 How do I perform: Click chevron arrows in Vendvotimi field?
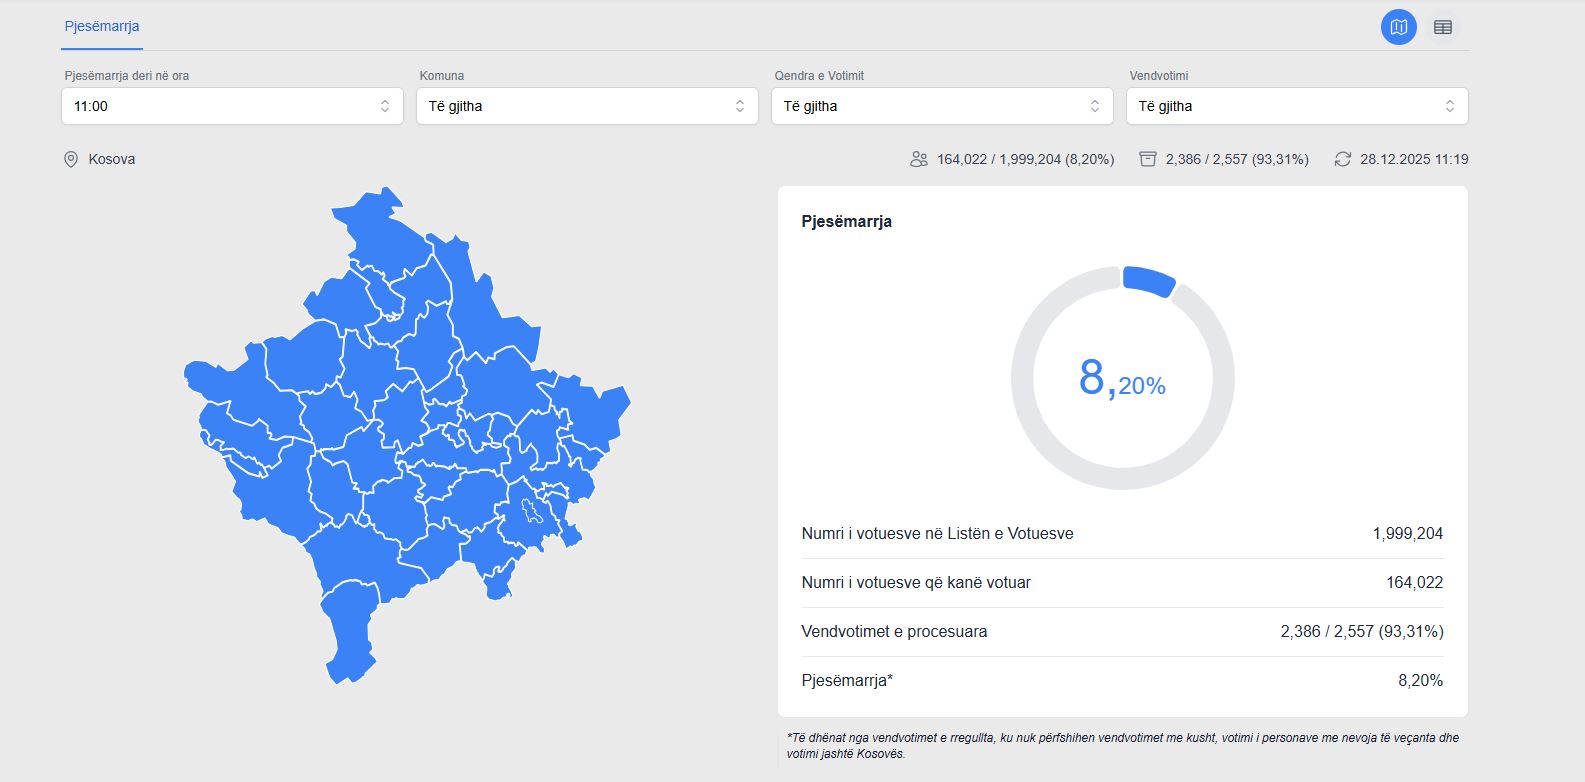tap(1449, 106)
